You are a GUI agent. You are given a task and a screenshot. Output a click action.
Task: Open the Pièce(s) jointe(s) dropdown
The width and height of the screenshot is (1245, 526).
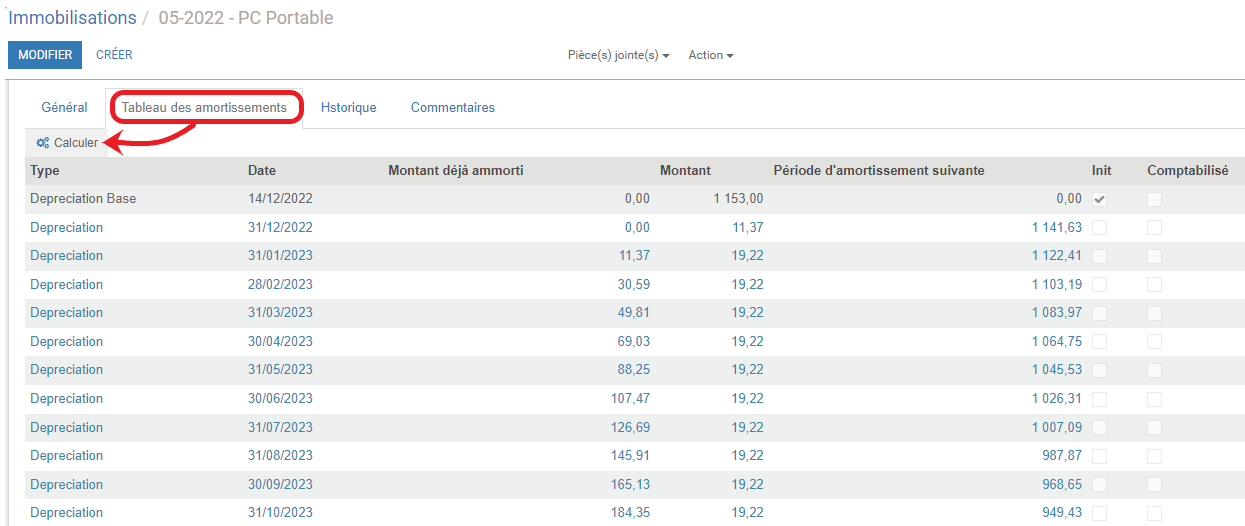(x=618, y=55)
